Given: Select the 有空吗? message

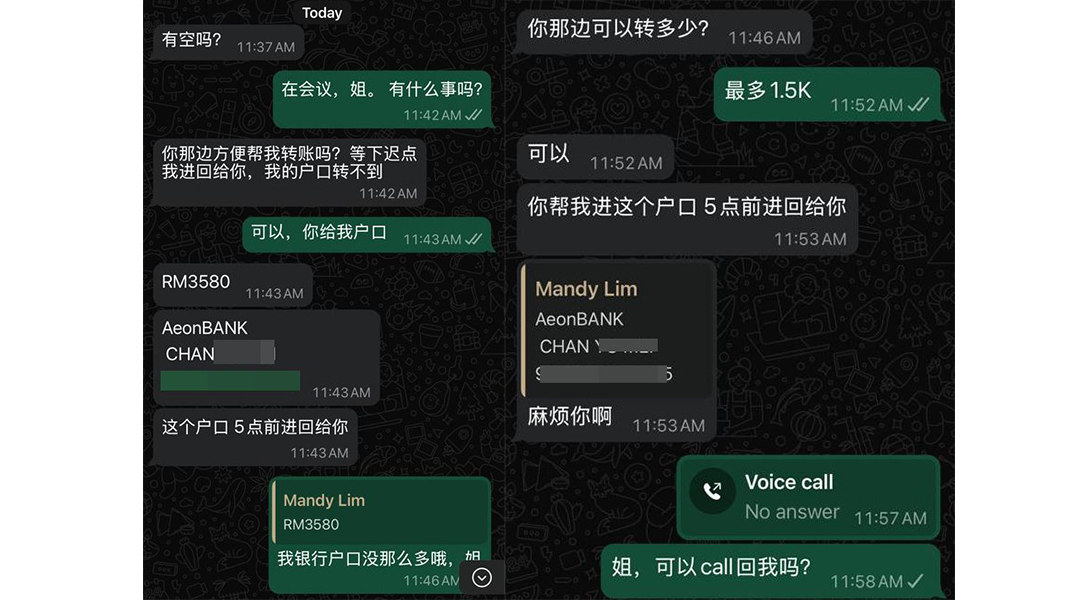Looking at the screenshot, I should click(x=228, y=43).
